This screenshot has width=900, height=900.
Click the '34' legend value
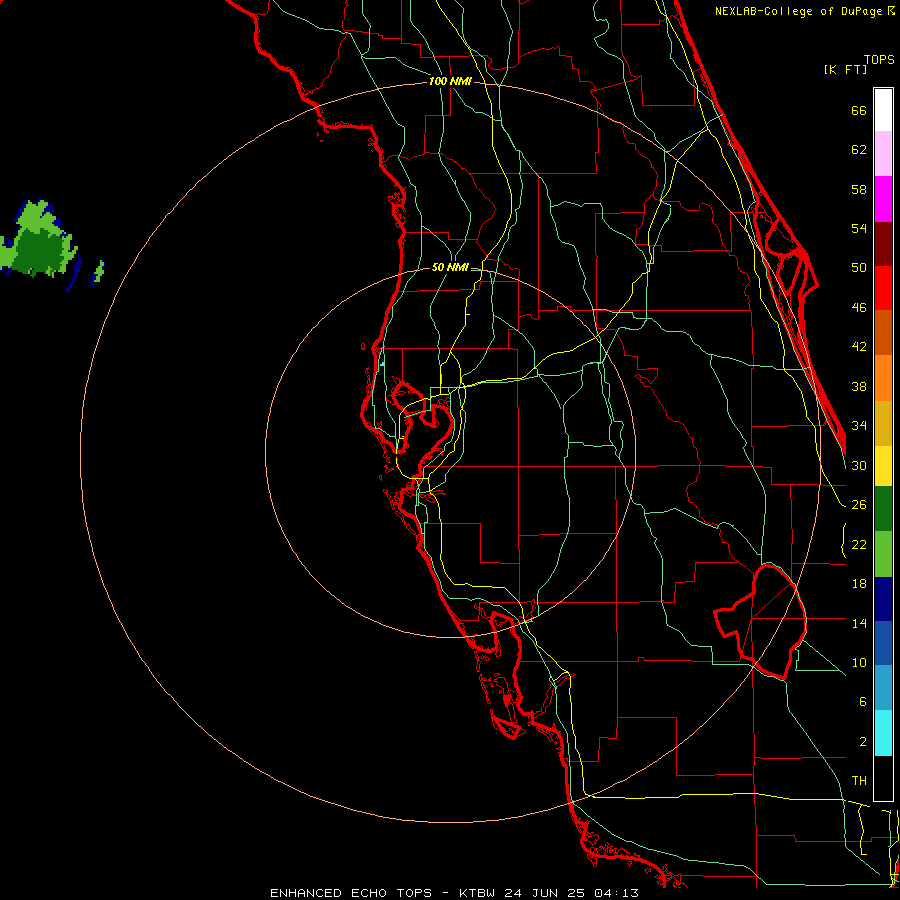859,426
